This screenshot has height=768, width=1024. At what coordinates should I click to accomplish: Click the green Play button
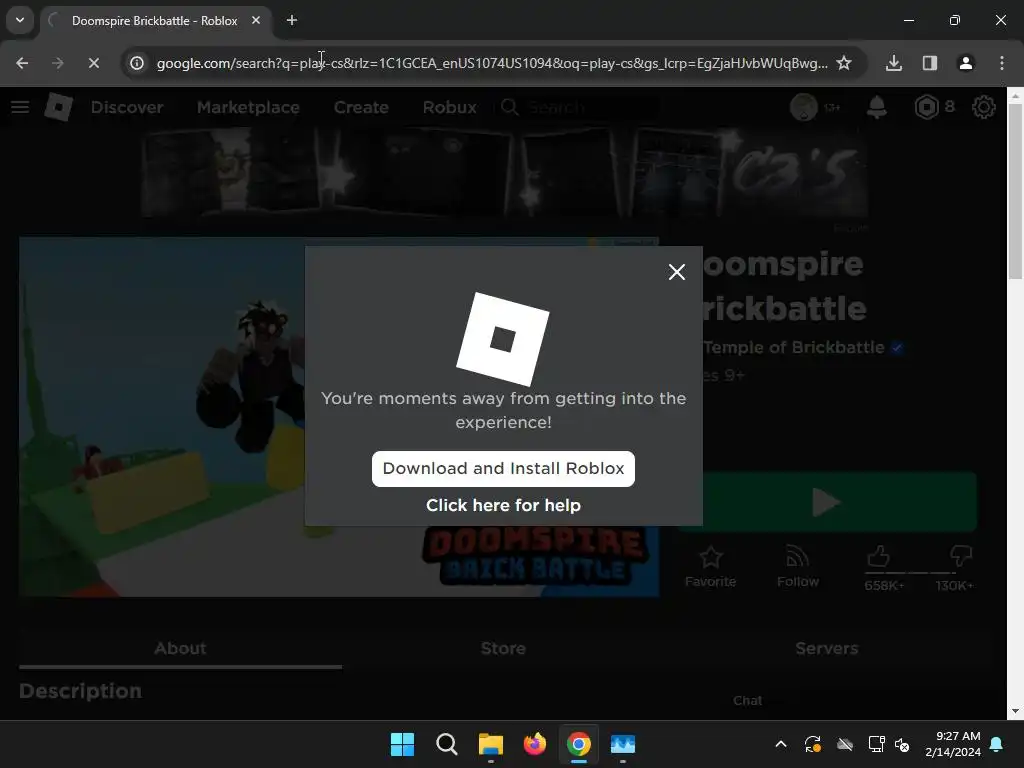click(x=827, y=502)
